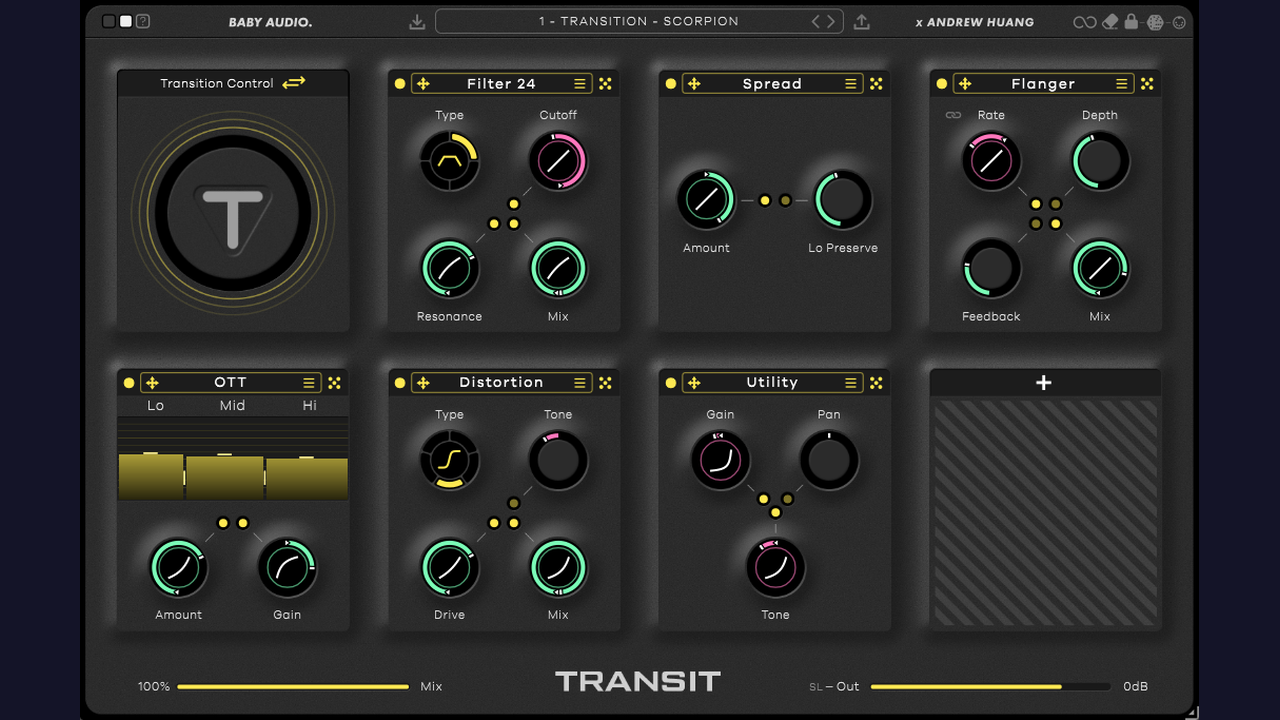Click the Filter 24 randomize dice icon
This screenshot has height=720, width=1280.
(x=605, y=84)
